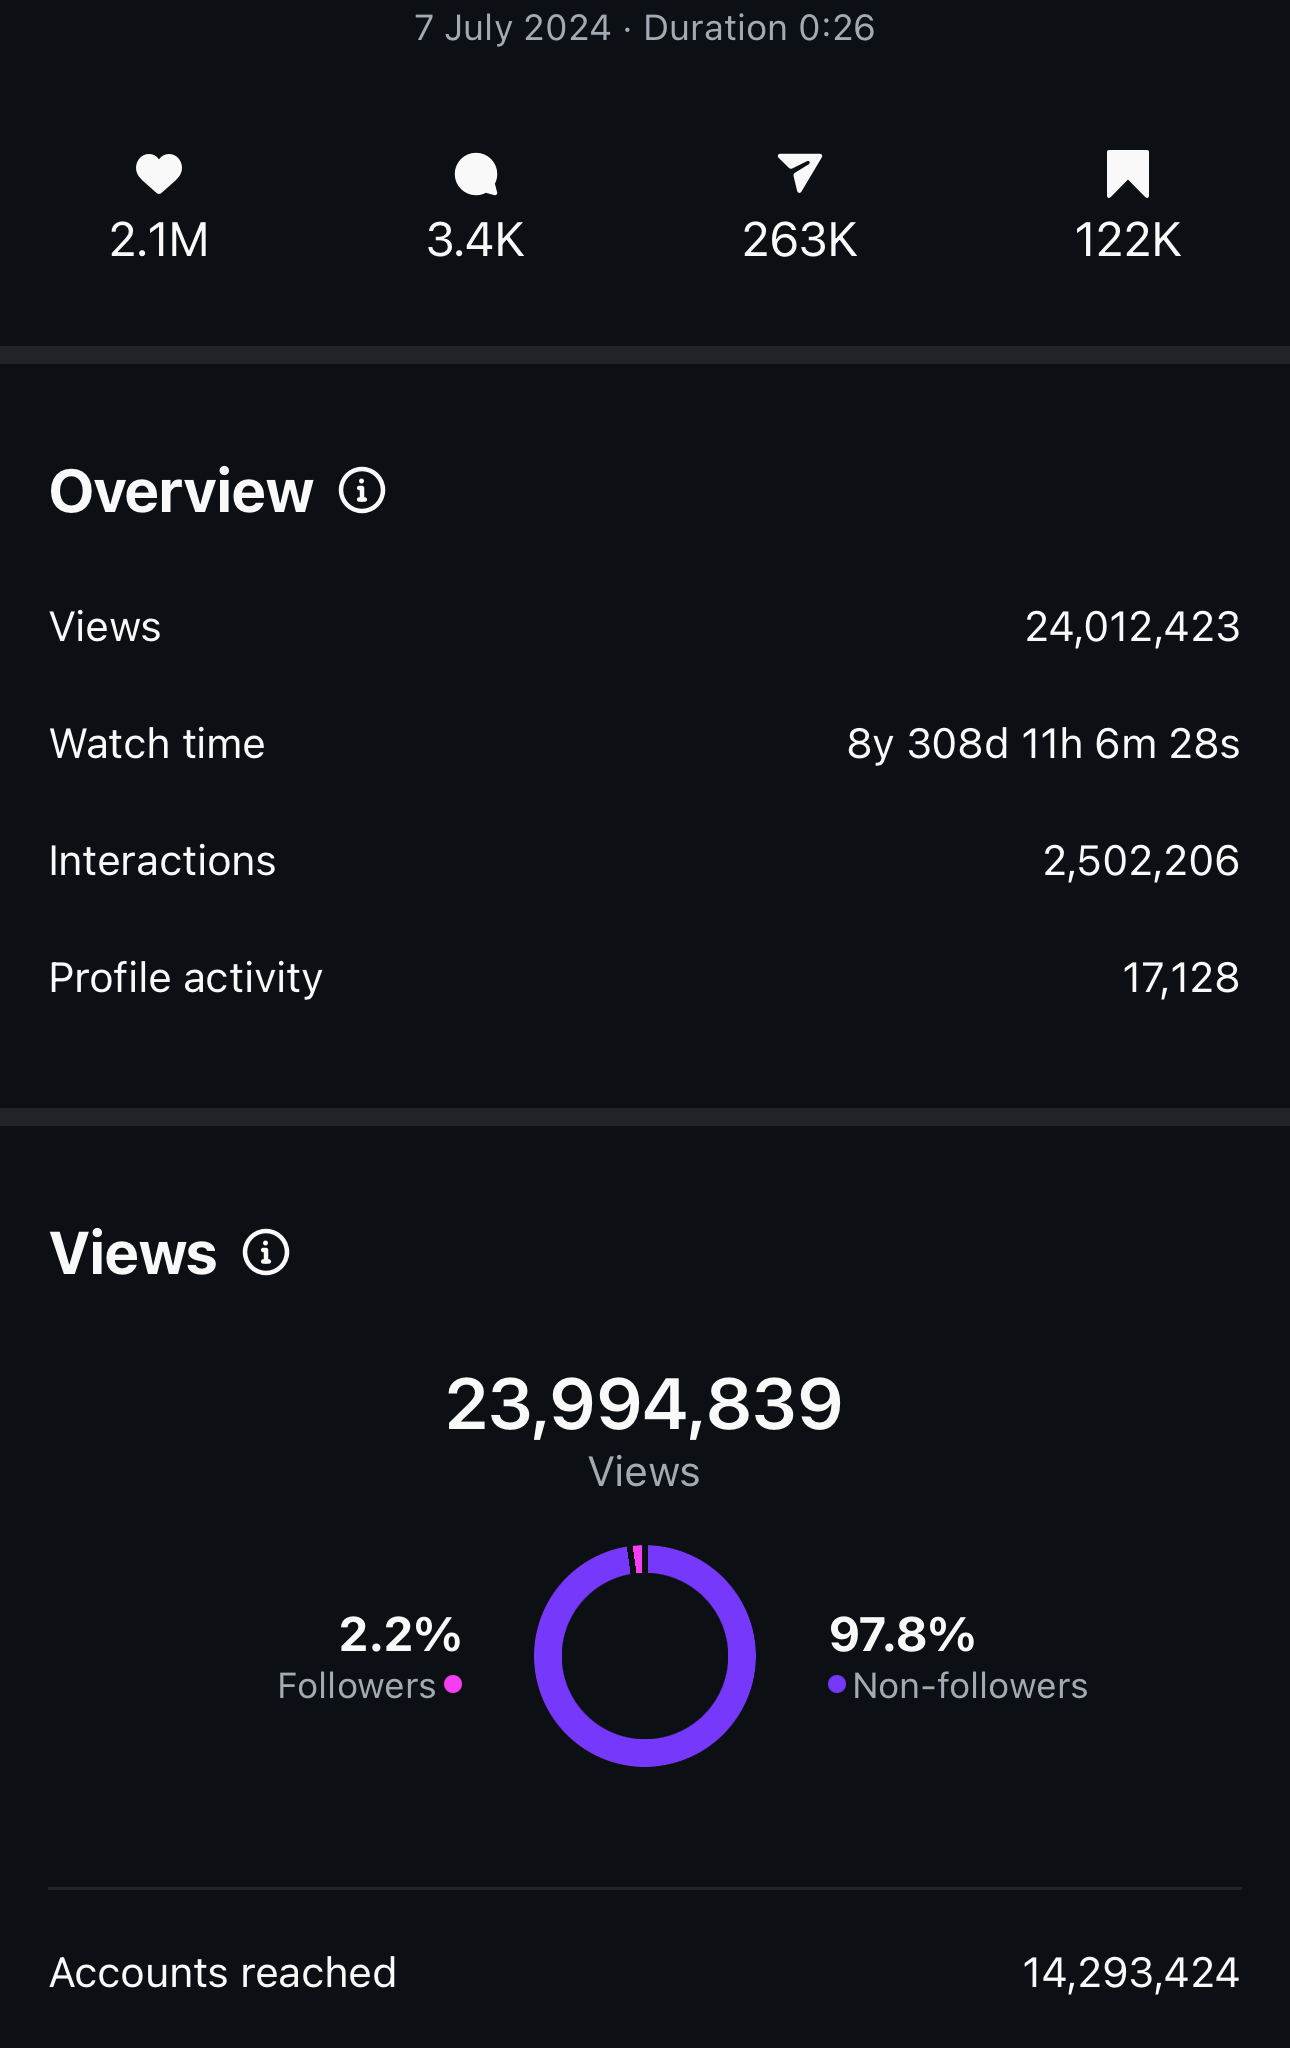Tap the purple donut chart ring
Image resolution: width=1290 pixels, height=2048 pixels.
pos(549,1656)
